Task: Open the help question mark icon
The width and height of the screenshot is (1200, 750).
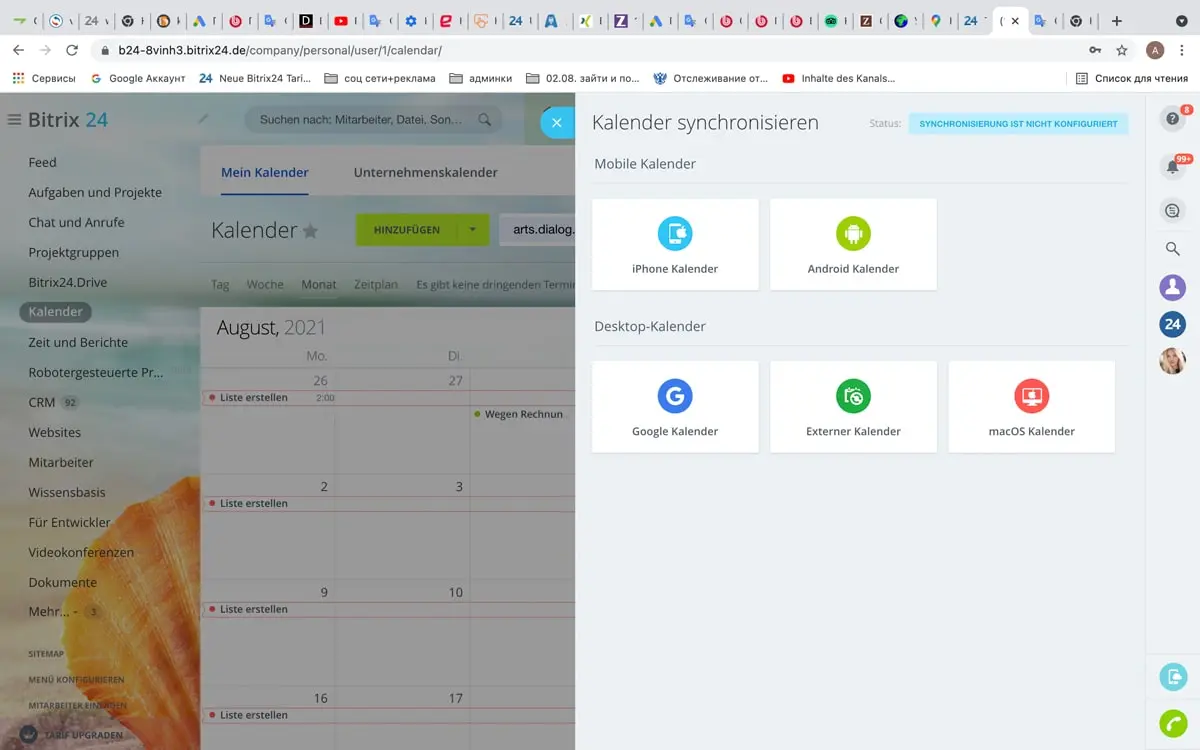Action: pyautogui.click(x=1172, y=120)
